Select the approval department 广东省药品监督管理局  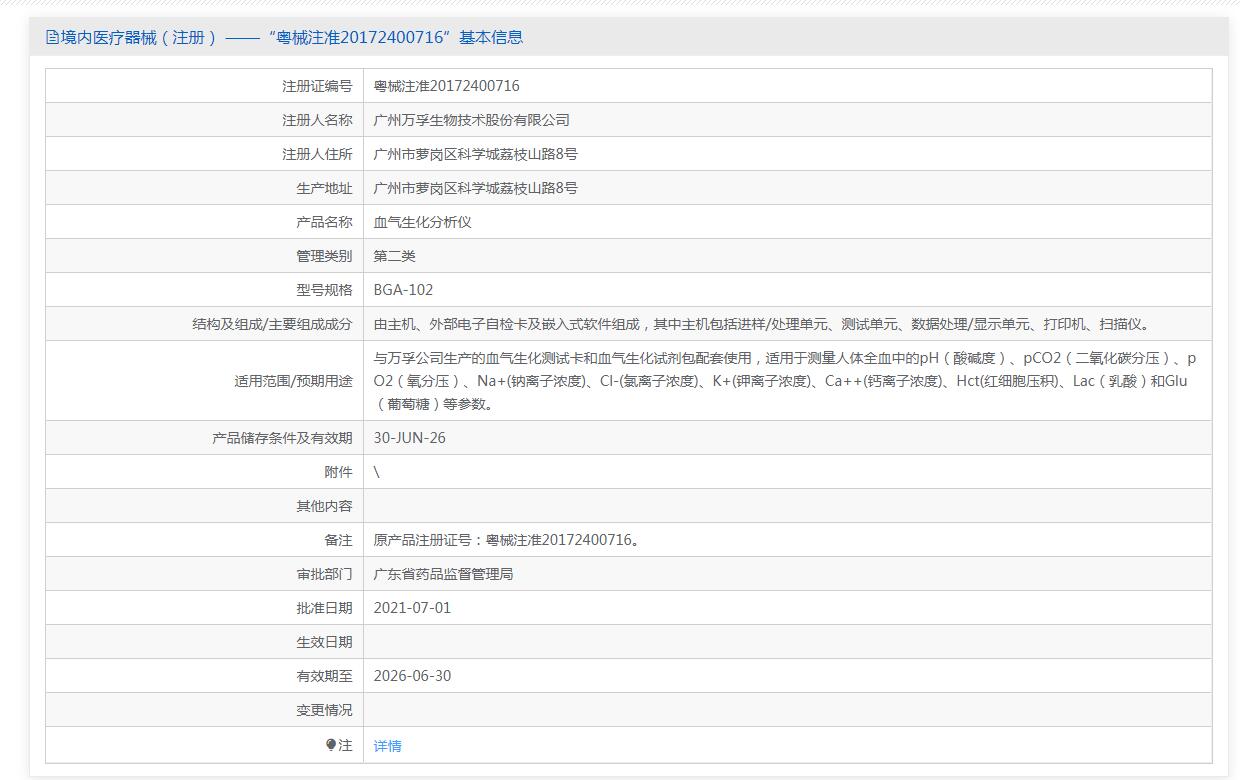point(443,574)
